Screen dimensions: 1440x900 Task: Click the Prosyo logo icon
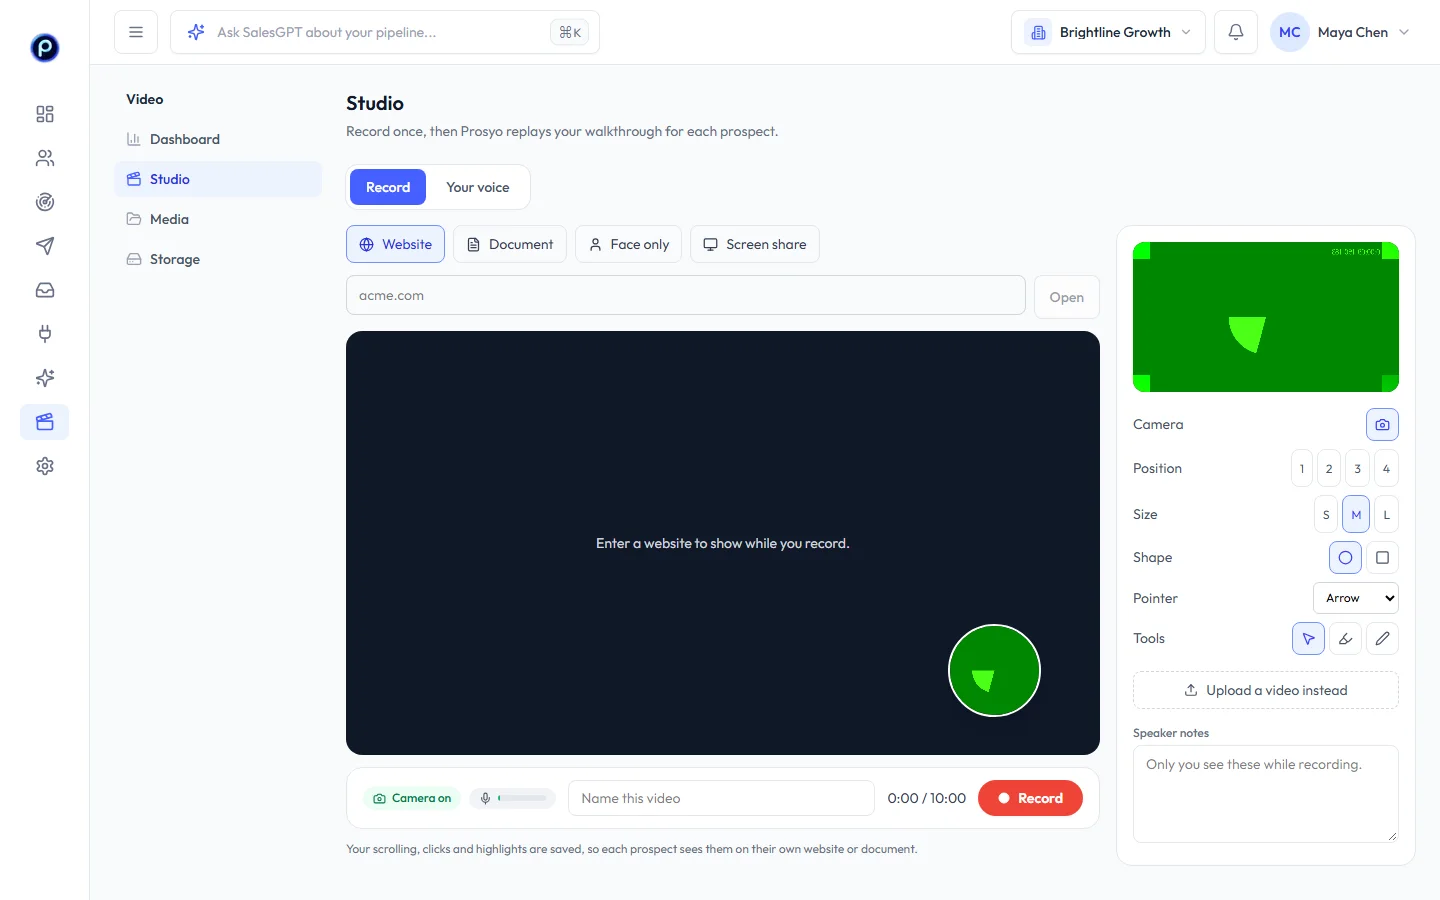(x=45, y=47)
